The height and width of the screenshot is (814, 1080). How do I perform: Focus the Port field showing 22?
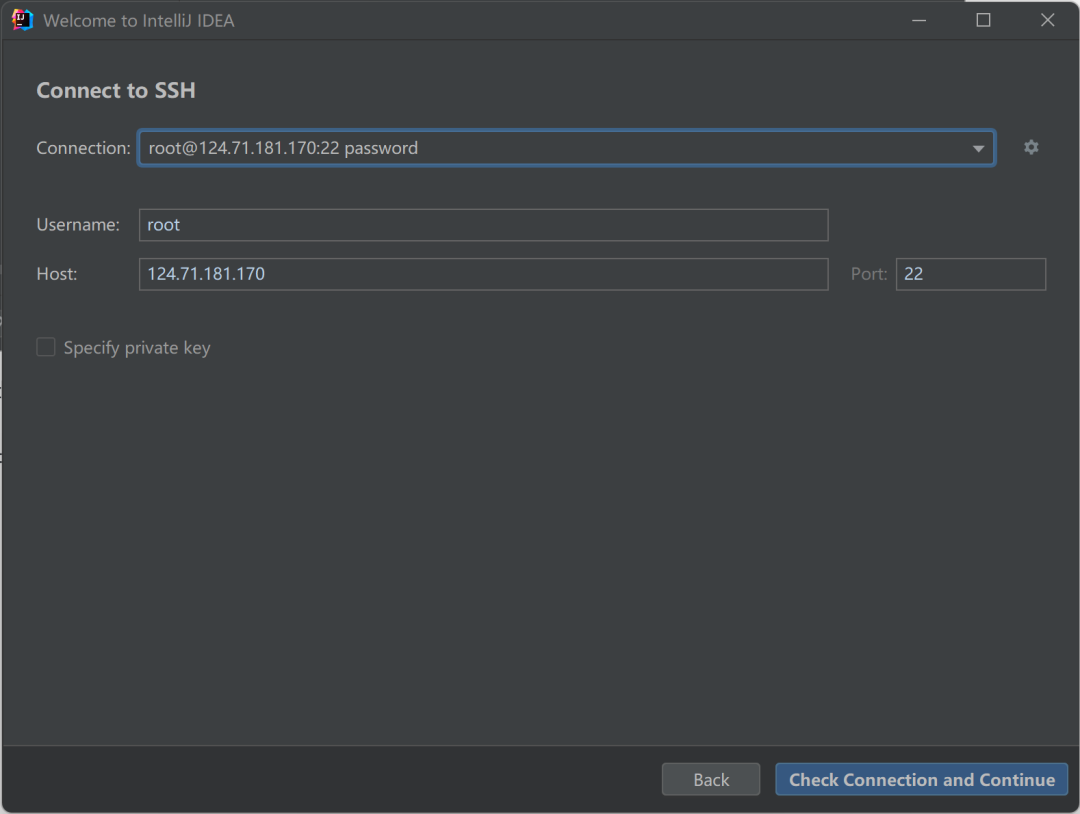coord(970,274)
